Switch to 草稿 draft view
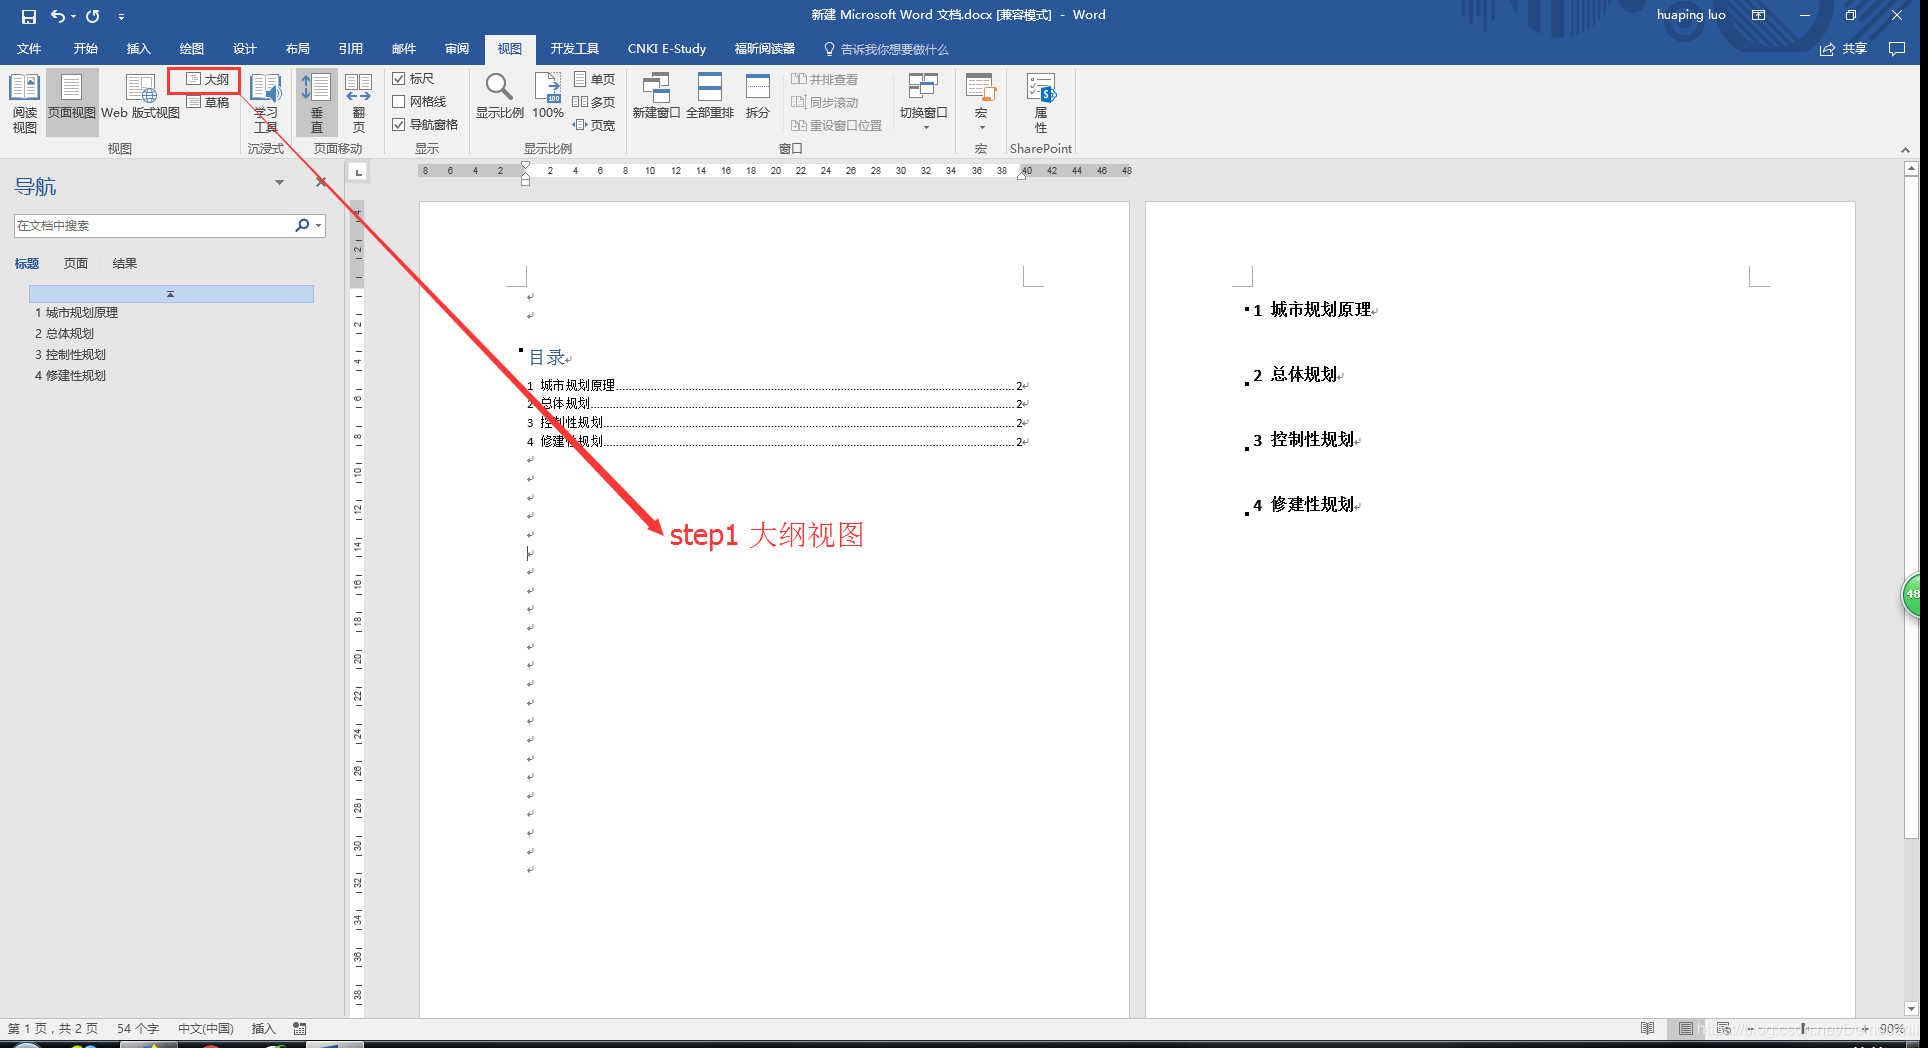Screen dimensions: 1928x1048 click(x=208, y=102)
